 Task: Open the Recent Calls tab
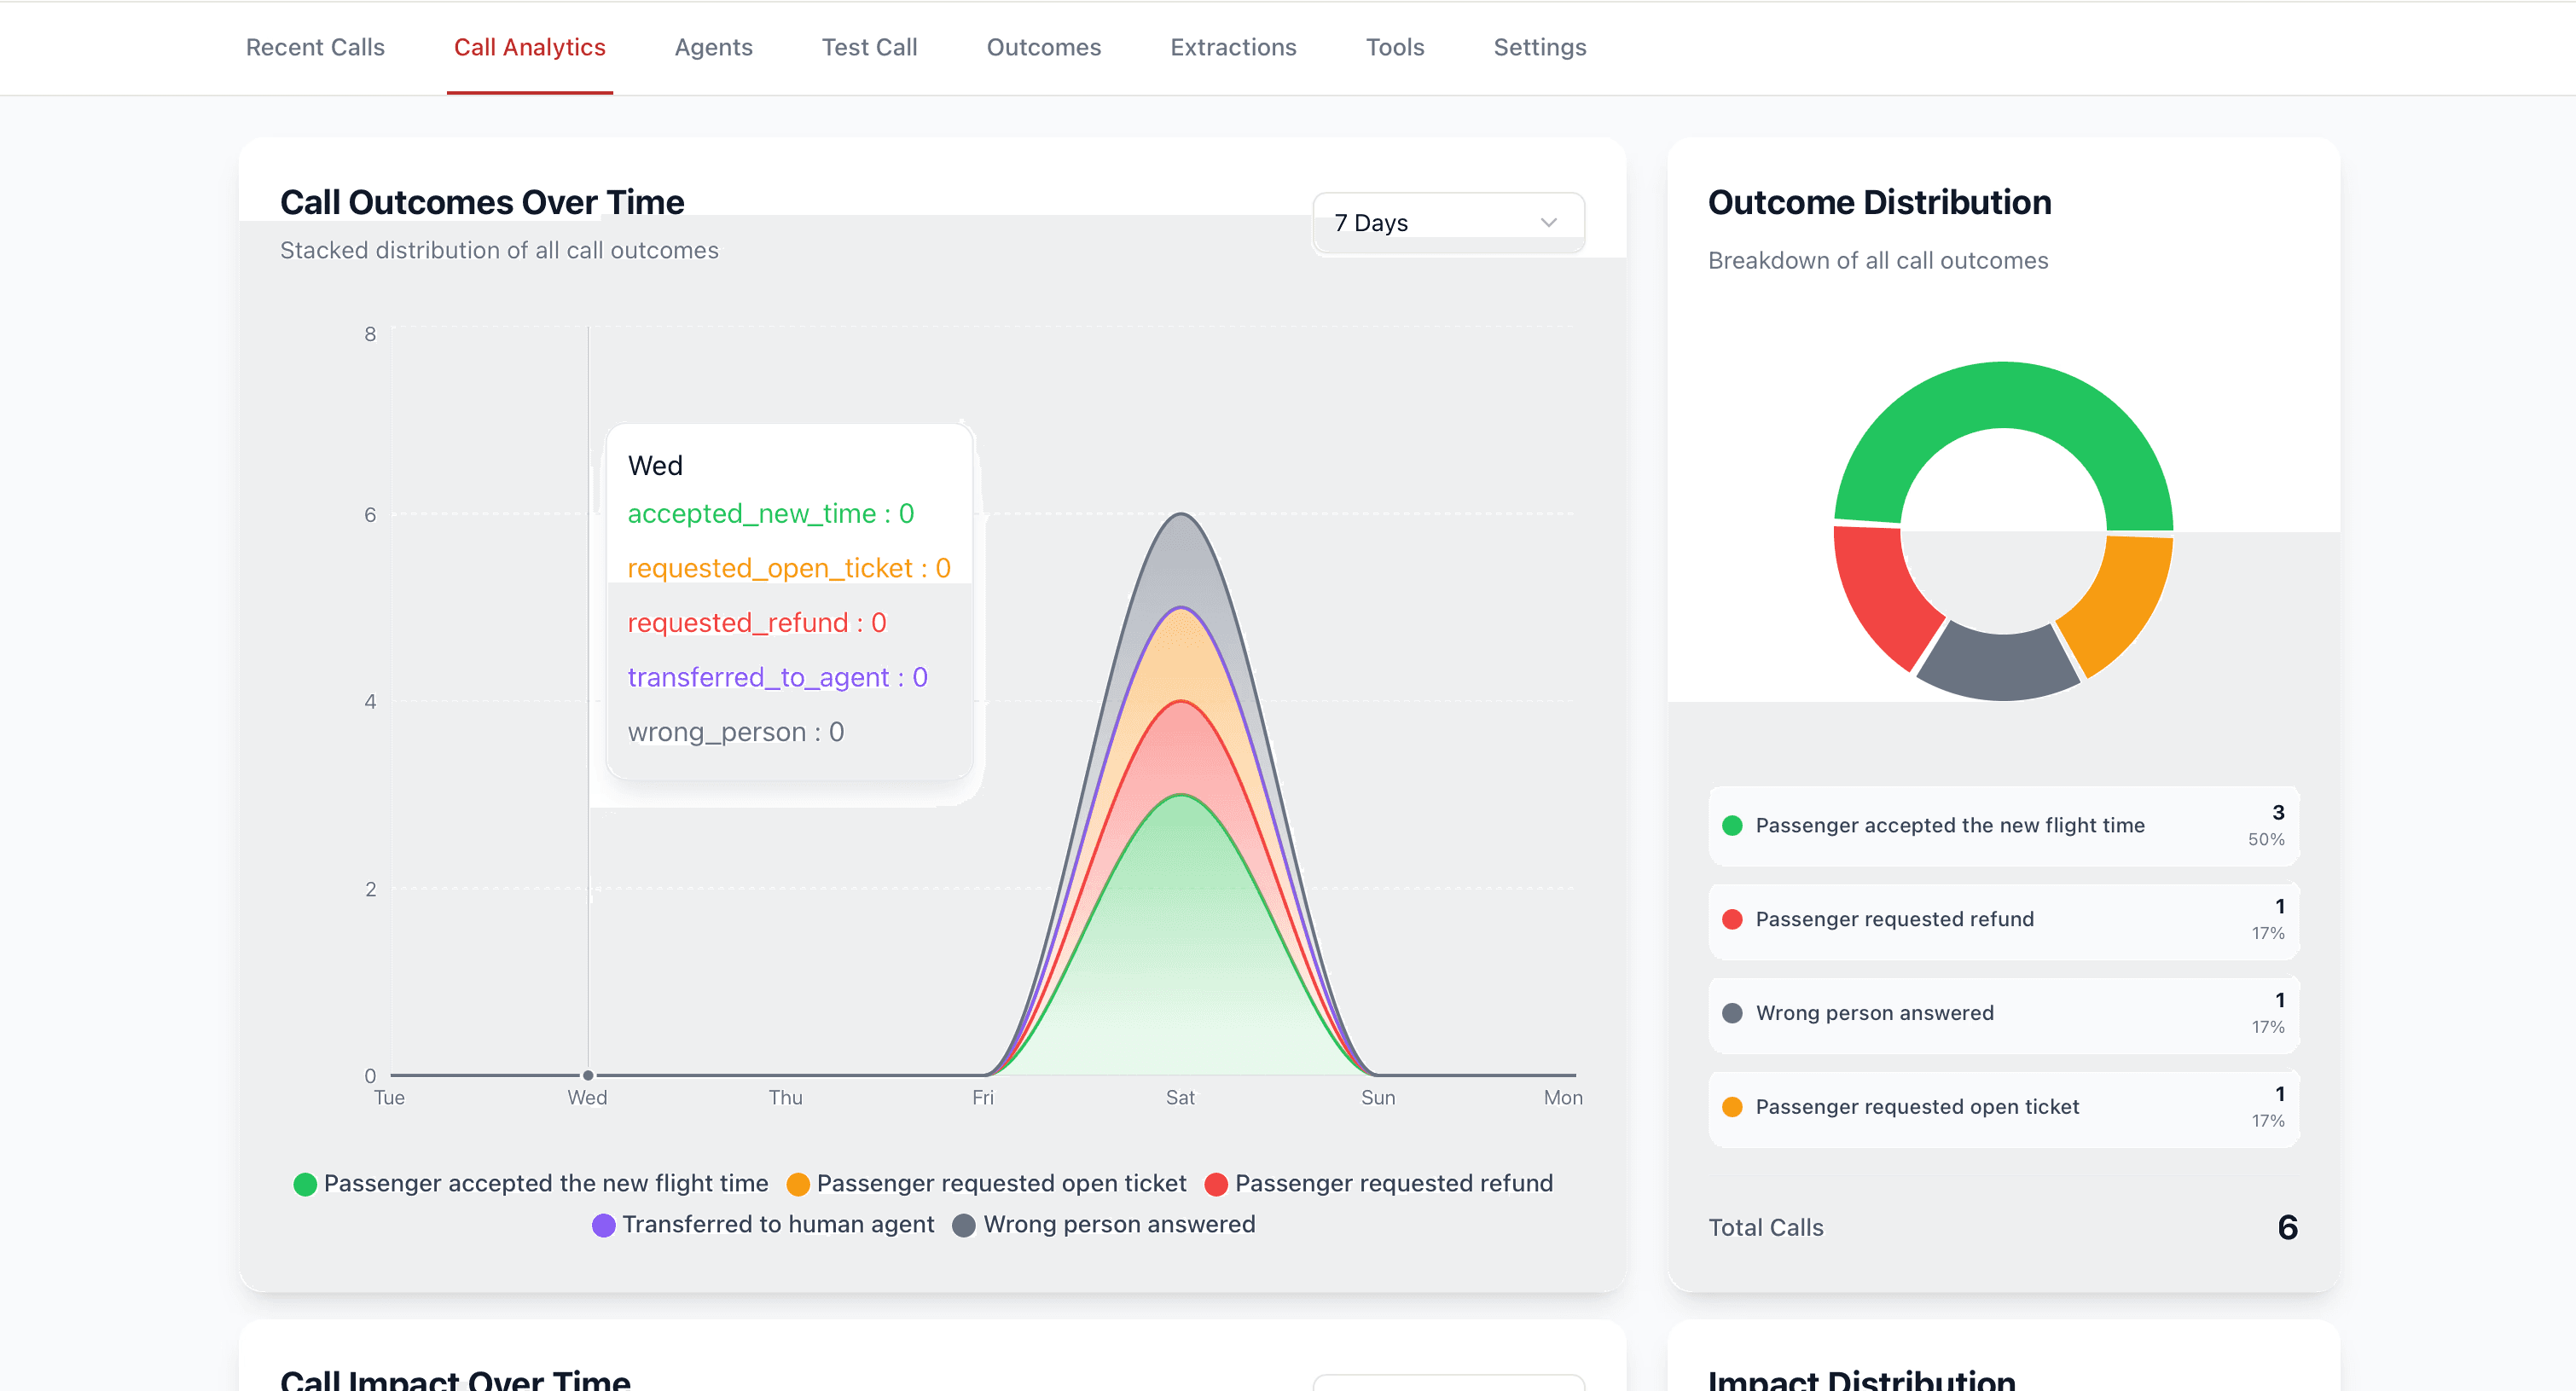point(315,47)
